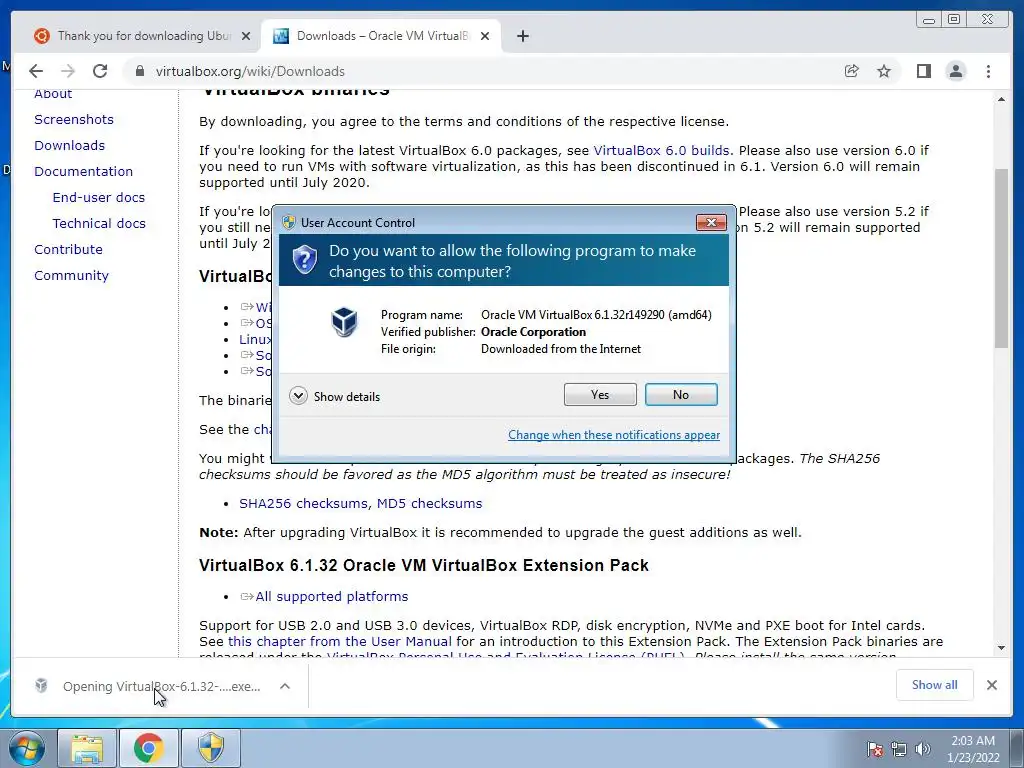Image resolution: width=1024 pixels, height=768 pixels.
Task: Open Action Center flag tray icon
Action: pos(874,749)
